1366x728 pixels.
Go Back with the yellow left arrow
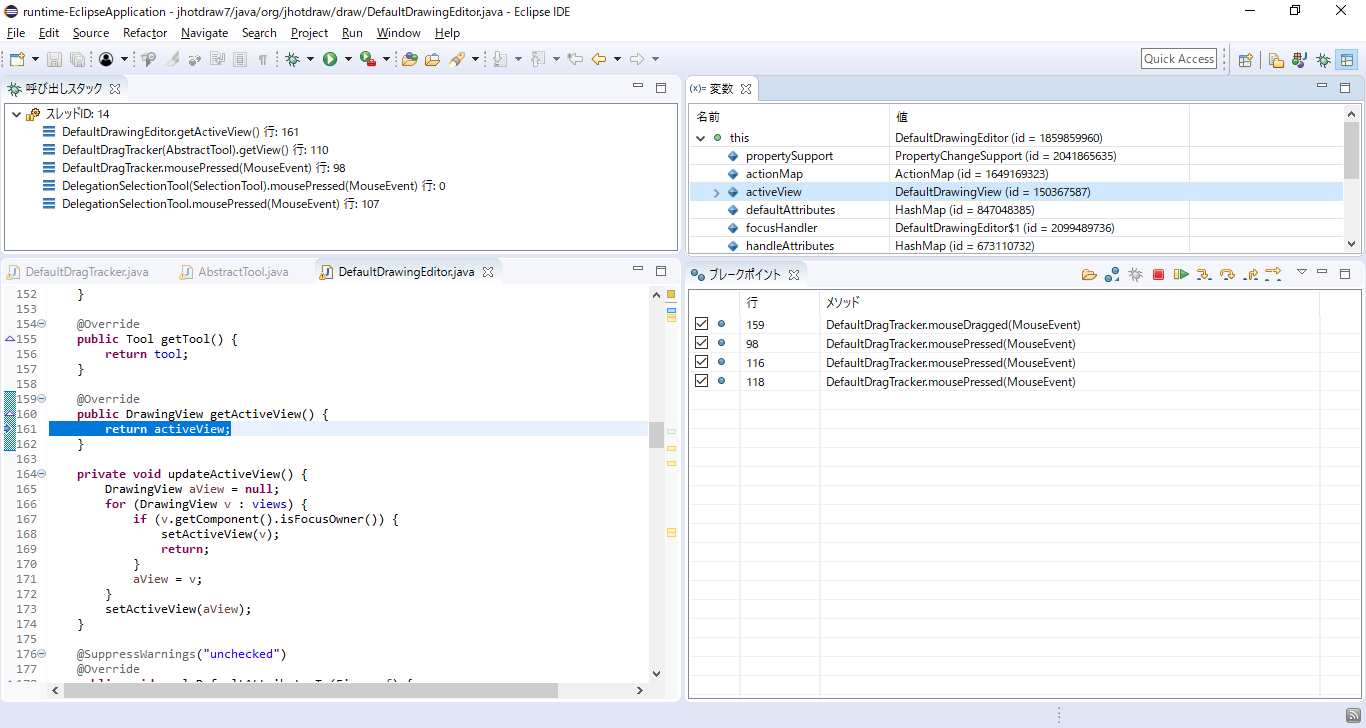(599, 59)
